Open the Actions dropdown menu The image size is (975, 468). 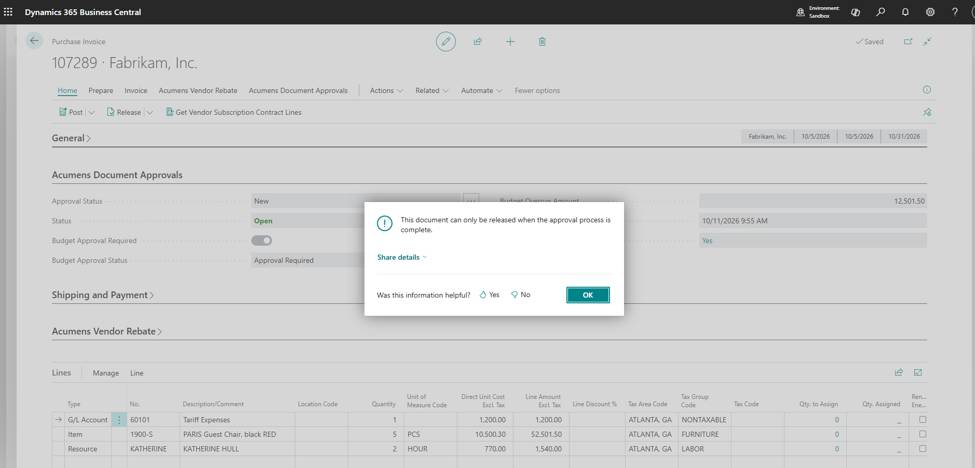(386, 91)
